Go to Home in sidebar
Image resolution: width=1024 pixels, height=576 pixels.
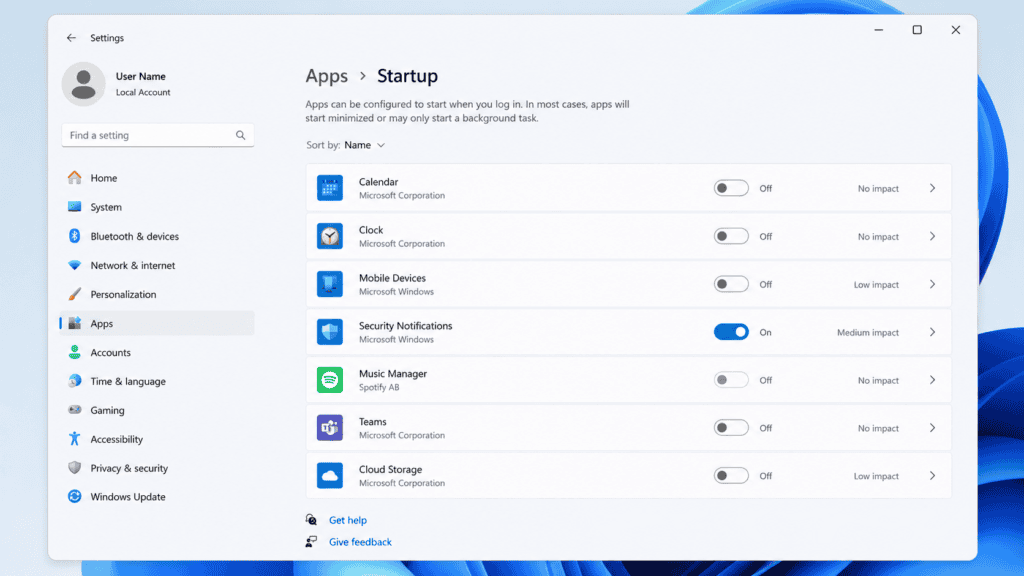tap(157, 178)
